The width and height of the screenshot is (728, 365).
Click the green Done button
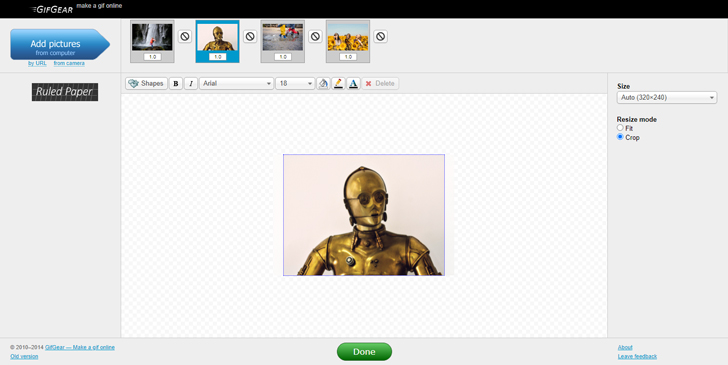pos(364,352)
